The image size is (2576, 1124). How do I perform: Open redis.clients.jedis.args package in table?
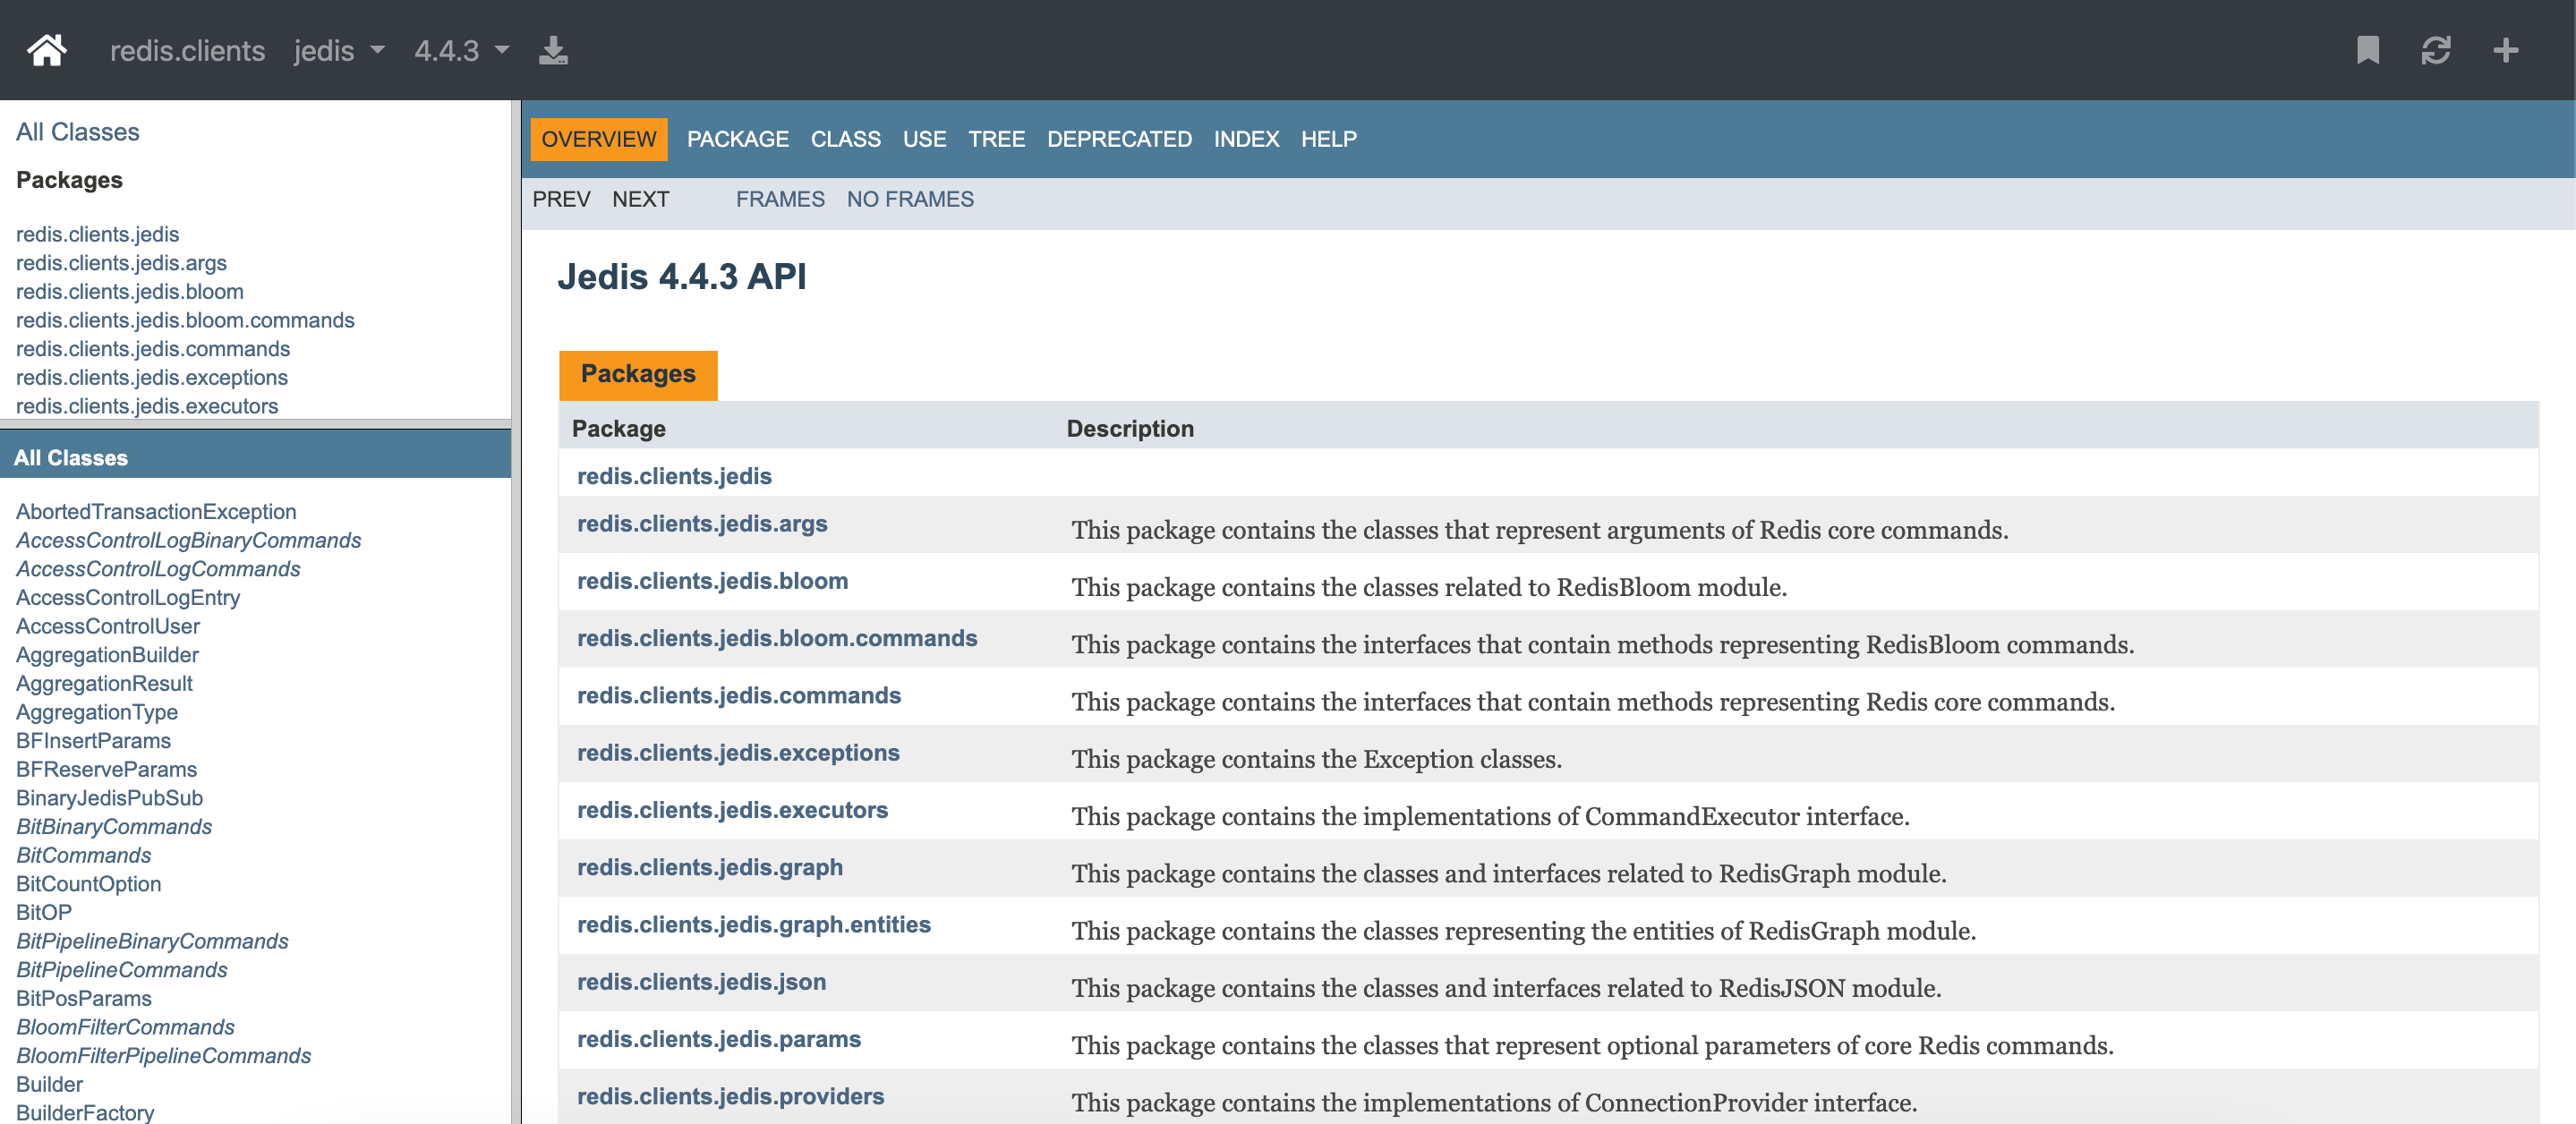point(702,524)
